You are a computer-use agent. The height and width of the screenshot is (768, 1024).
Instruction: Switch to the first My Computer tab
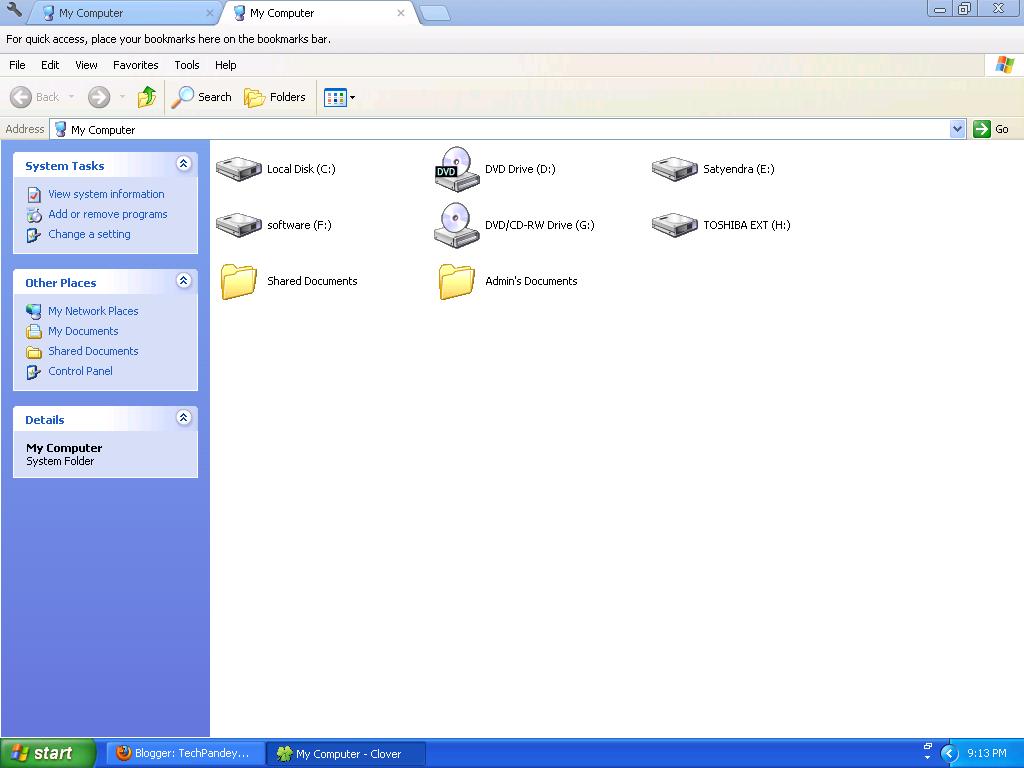[x=124, y=13]
